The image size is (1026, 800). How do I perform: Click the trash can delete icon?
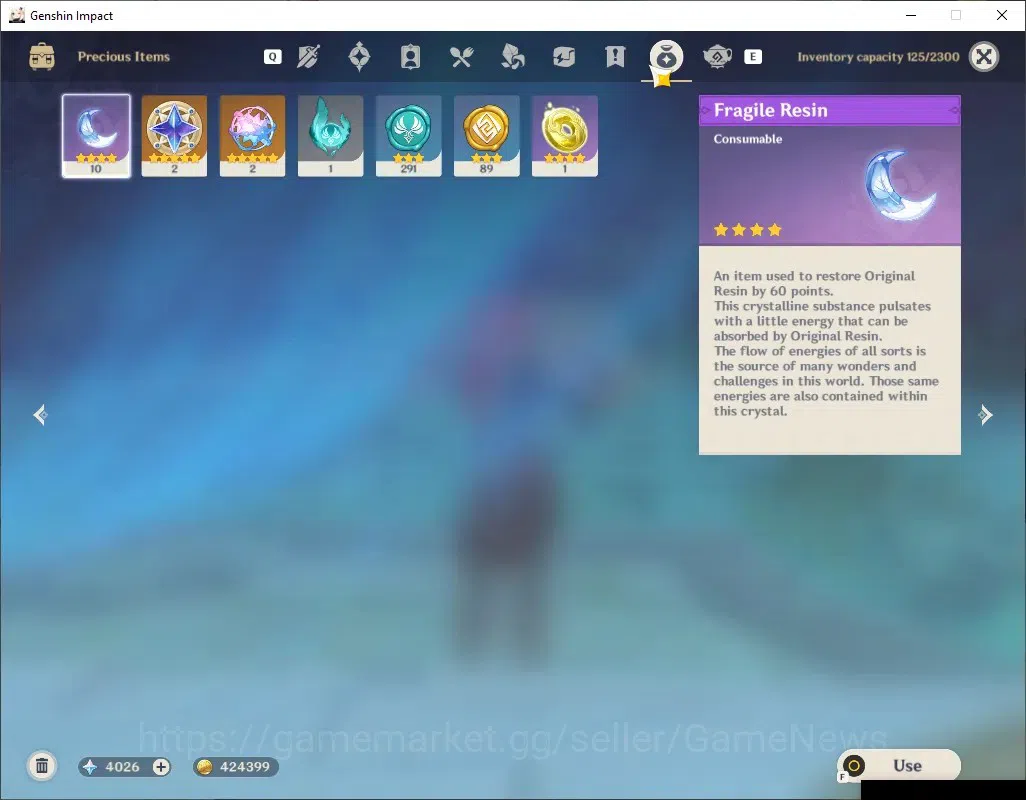[x=42, y=766]
